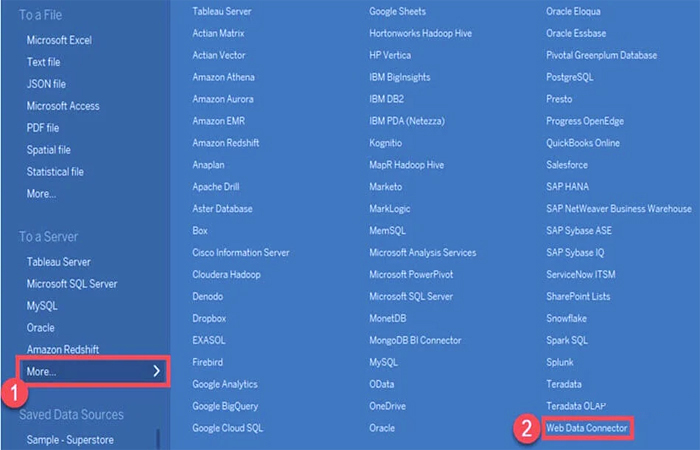Open Progress OpenEdge
Image resolution: width=700 pixels, height=450 pixels.
tap(585, 121)
